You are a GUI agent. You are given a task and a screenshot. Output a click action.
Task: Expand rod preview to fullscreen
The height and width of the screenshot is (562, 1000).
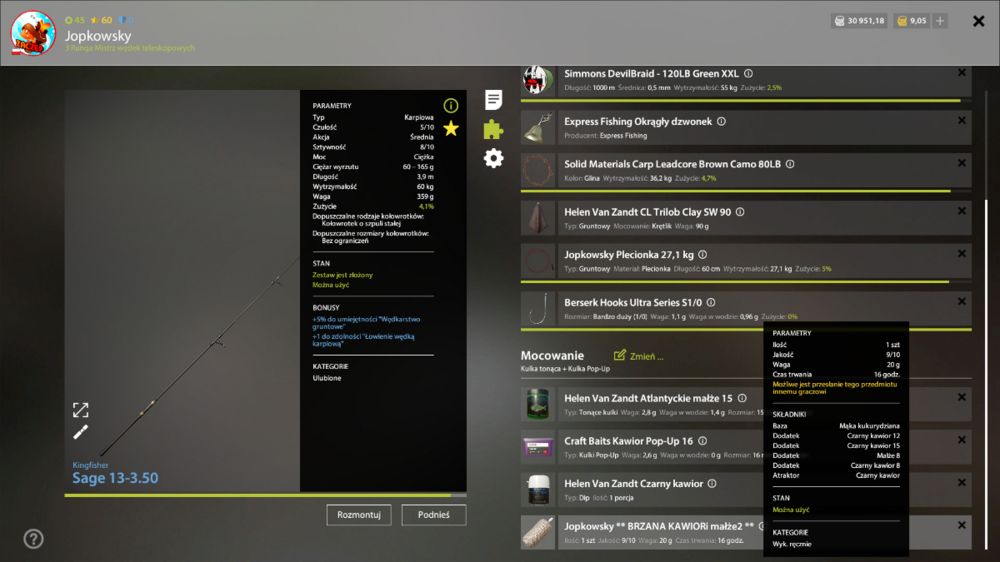click(x=81, y=410)
